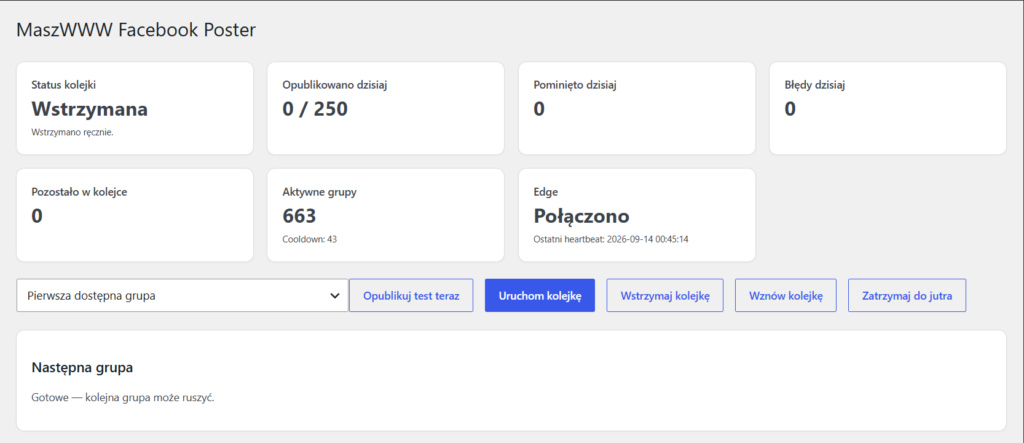This screenshot has width=1024, height=443.
Task: Click Zatrzymaj do jutra button
Action: [x=906, y=295]
